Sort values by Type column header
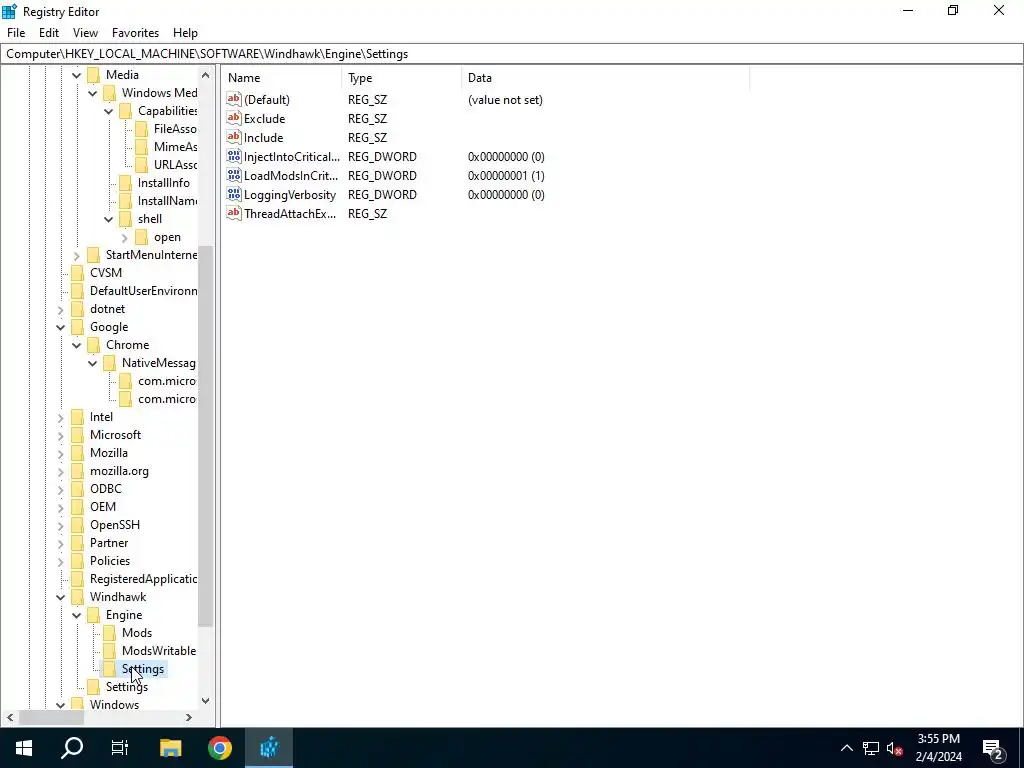Image resolution: width=1024 pixels, height=768 pixels. (402, 78)
